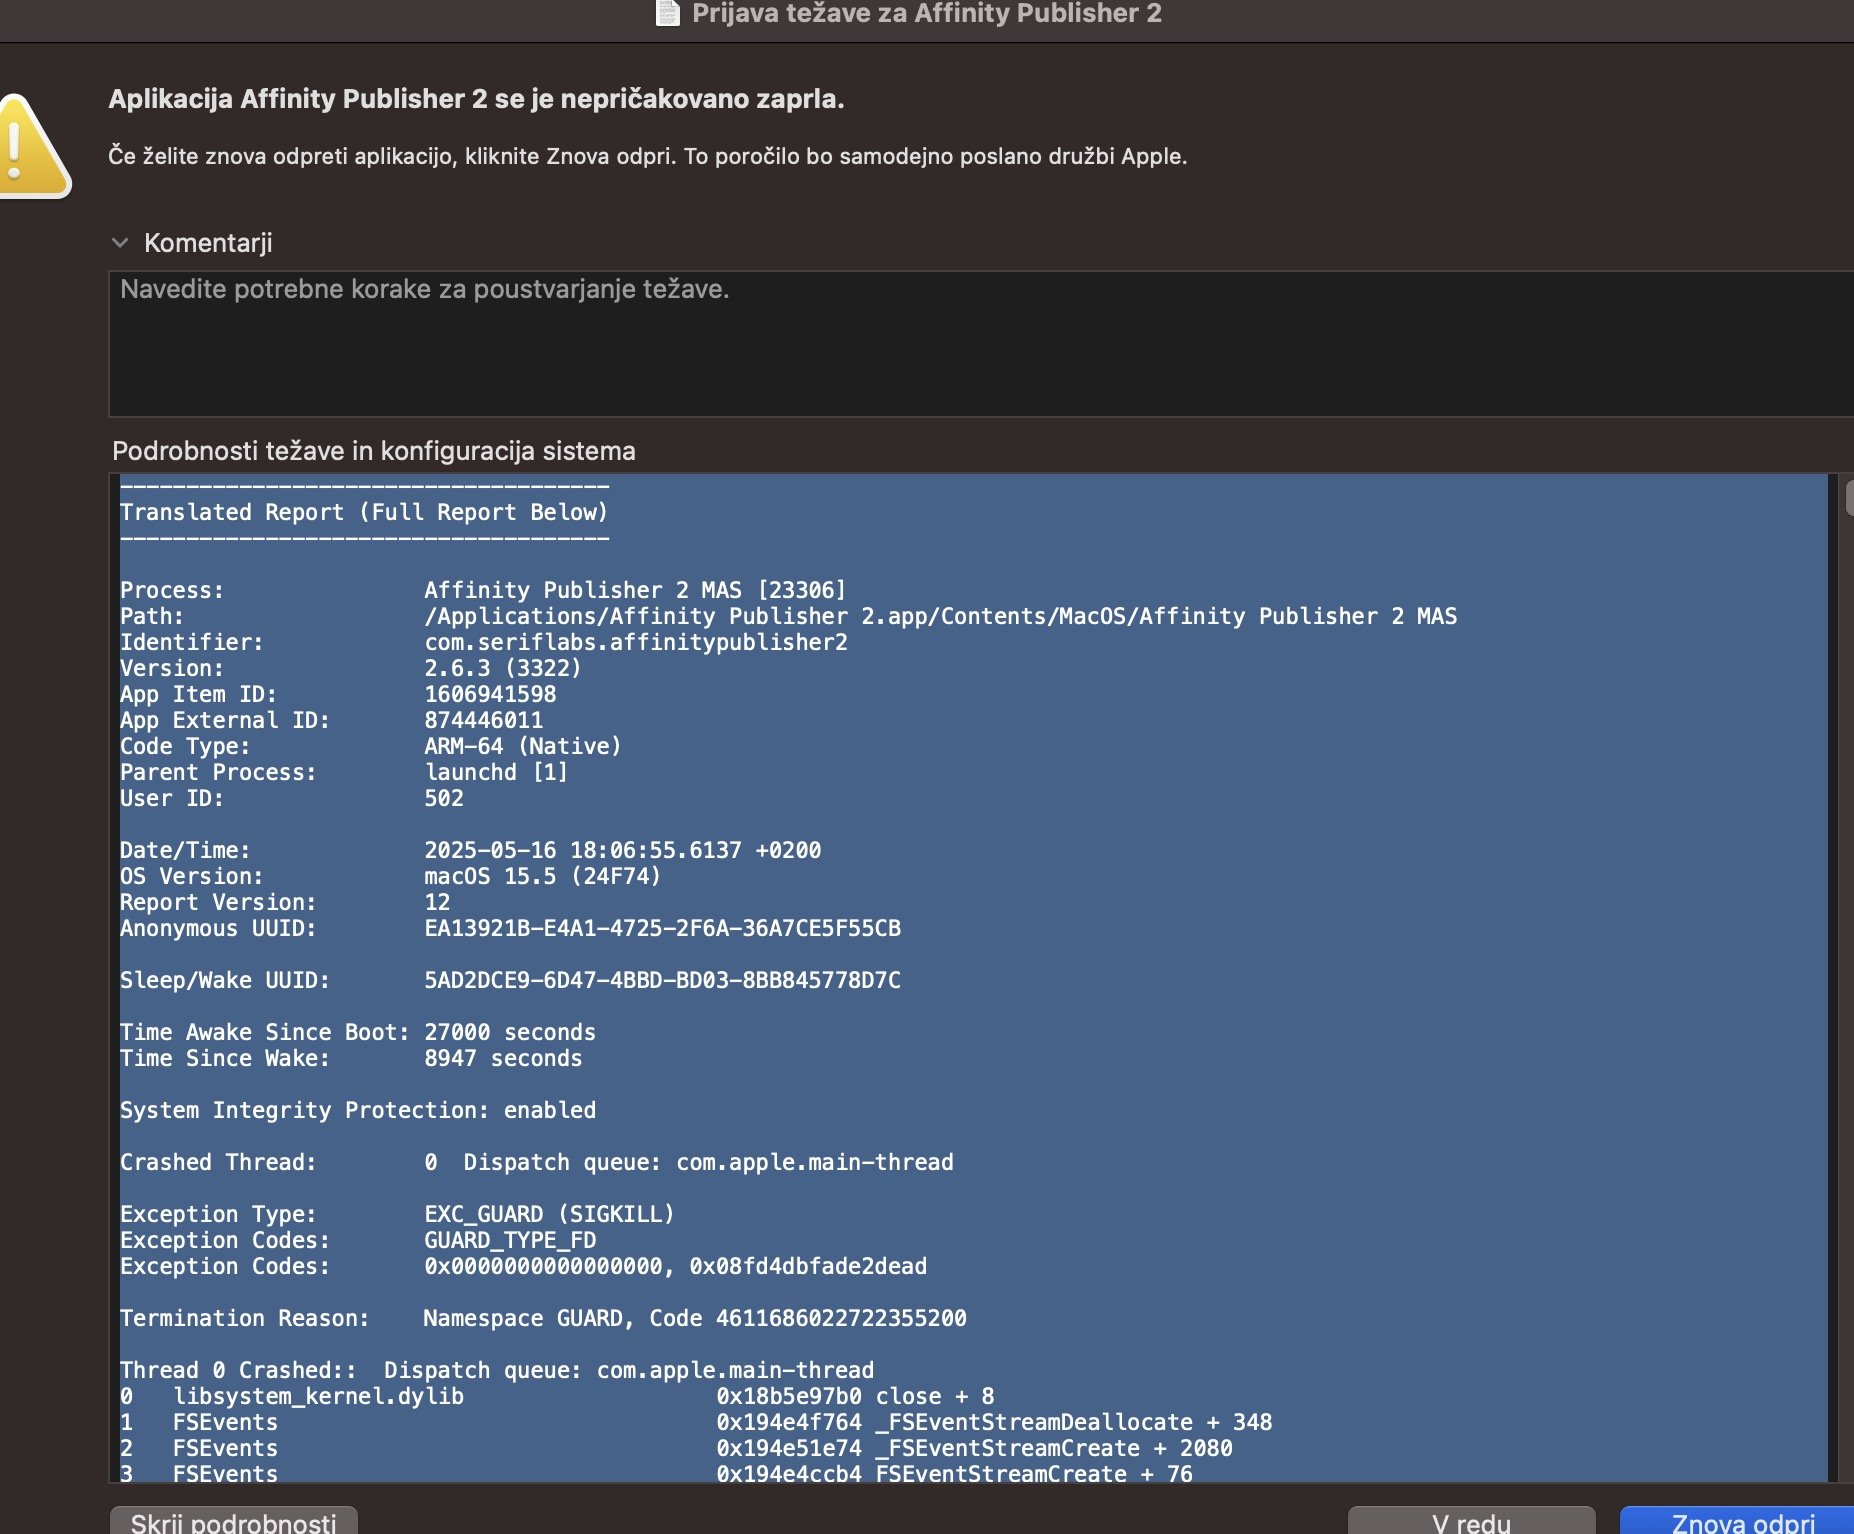1854x1534 pixels.
Task: Click the comments field "Navedite potrebne korake"
Action: [x=981, y=343]
